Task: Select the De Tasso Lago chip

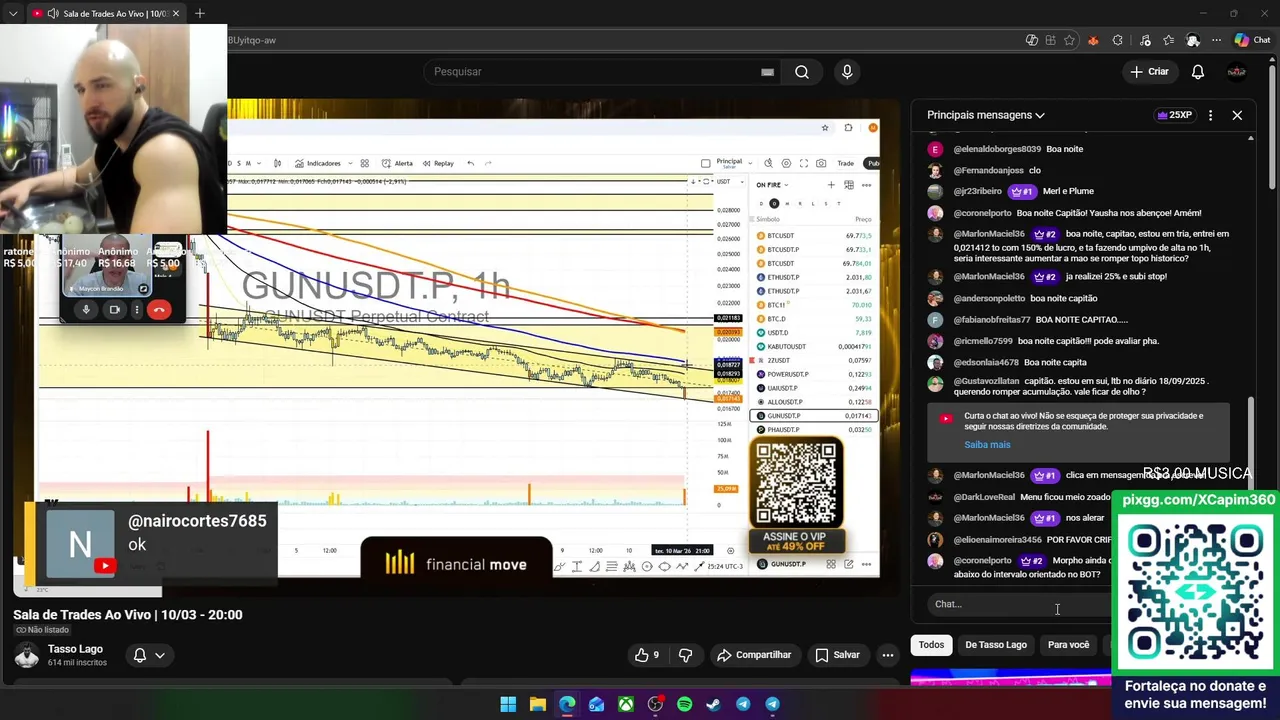Action: tap(996, 645)
